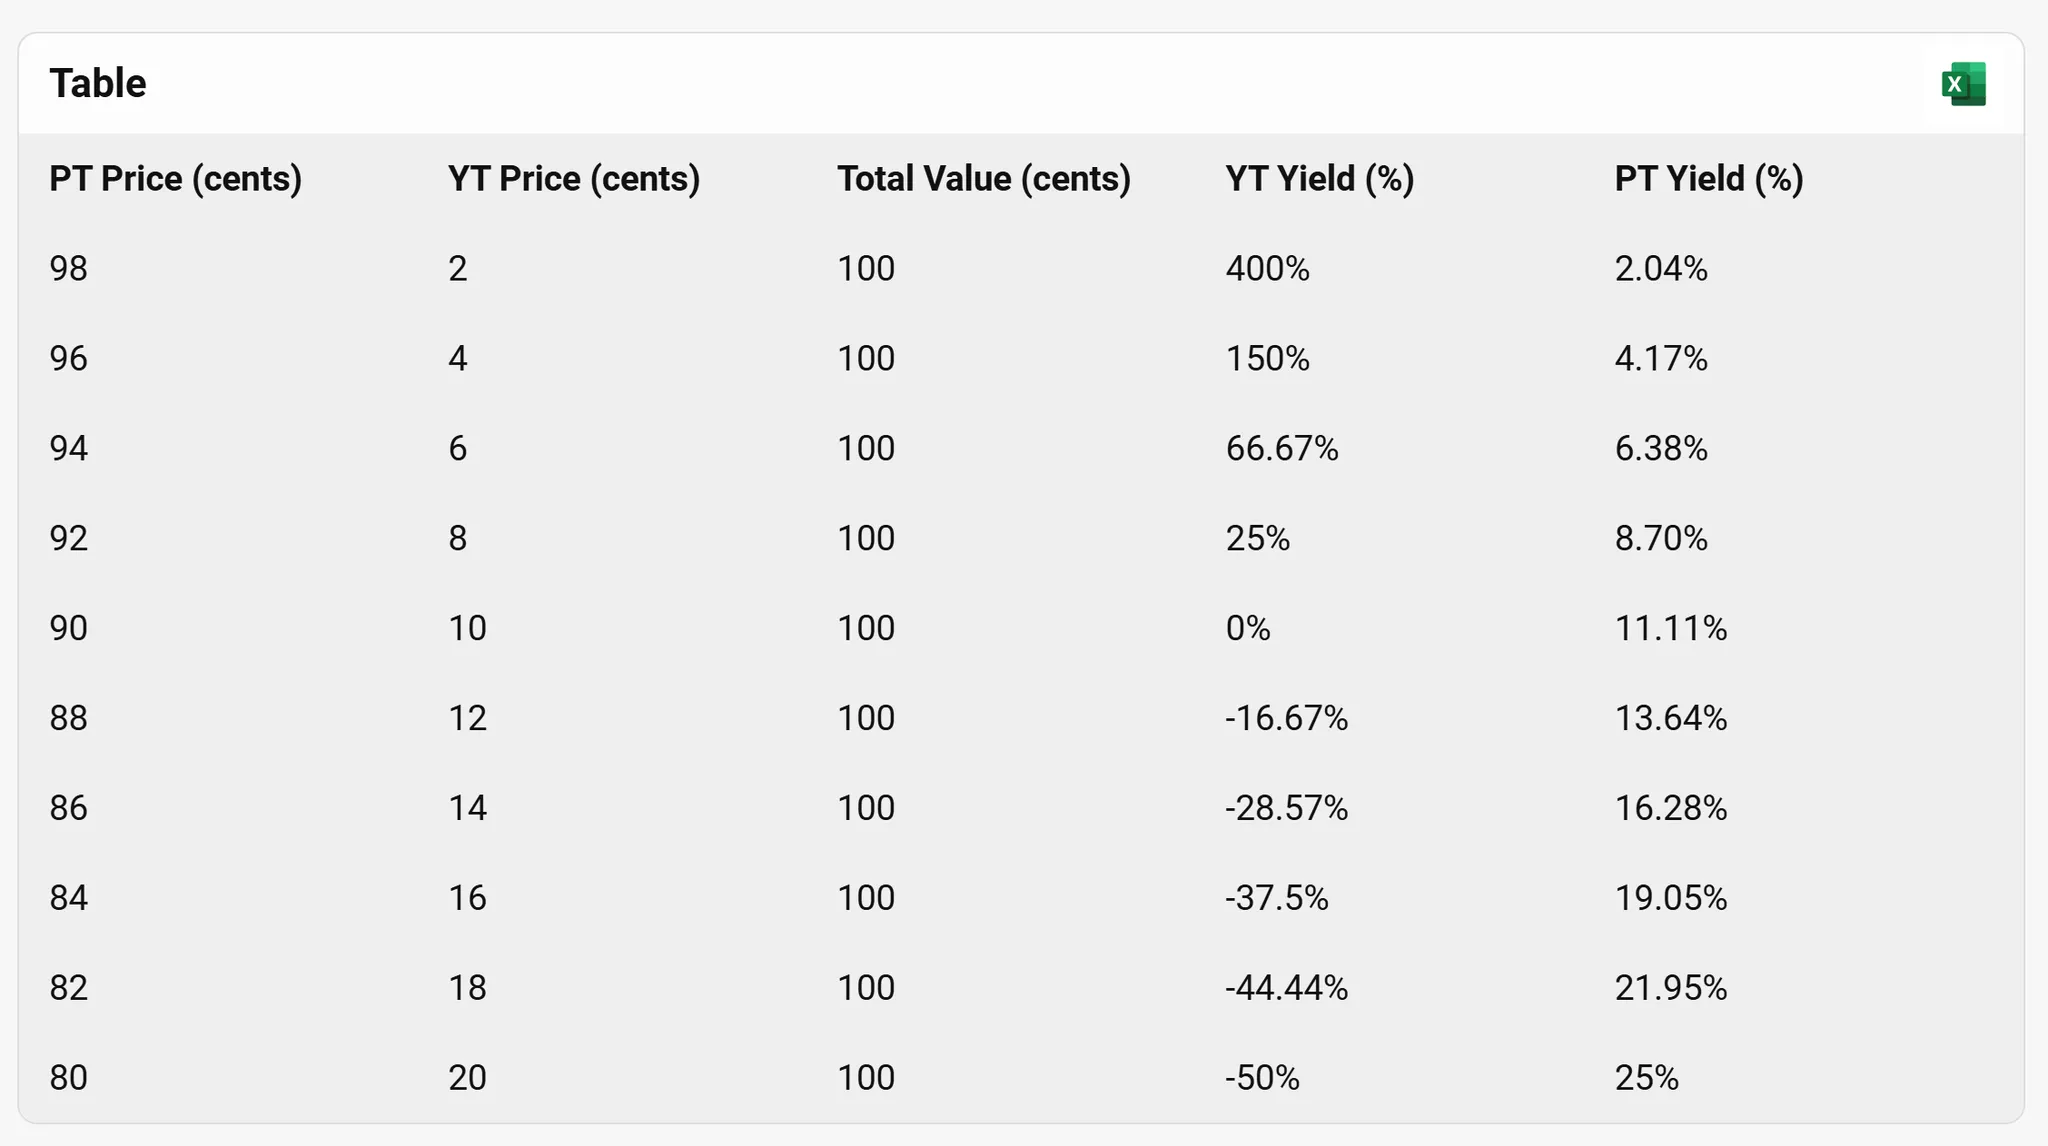Click the PT Yield (%) column header
The height and width of the screenshot is (1146, 2048).
tap(1709, 179)
